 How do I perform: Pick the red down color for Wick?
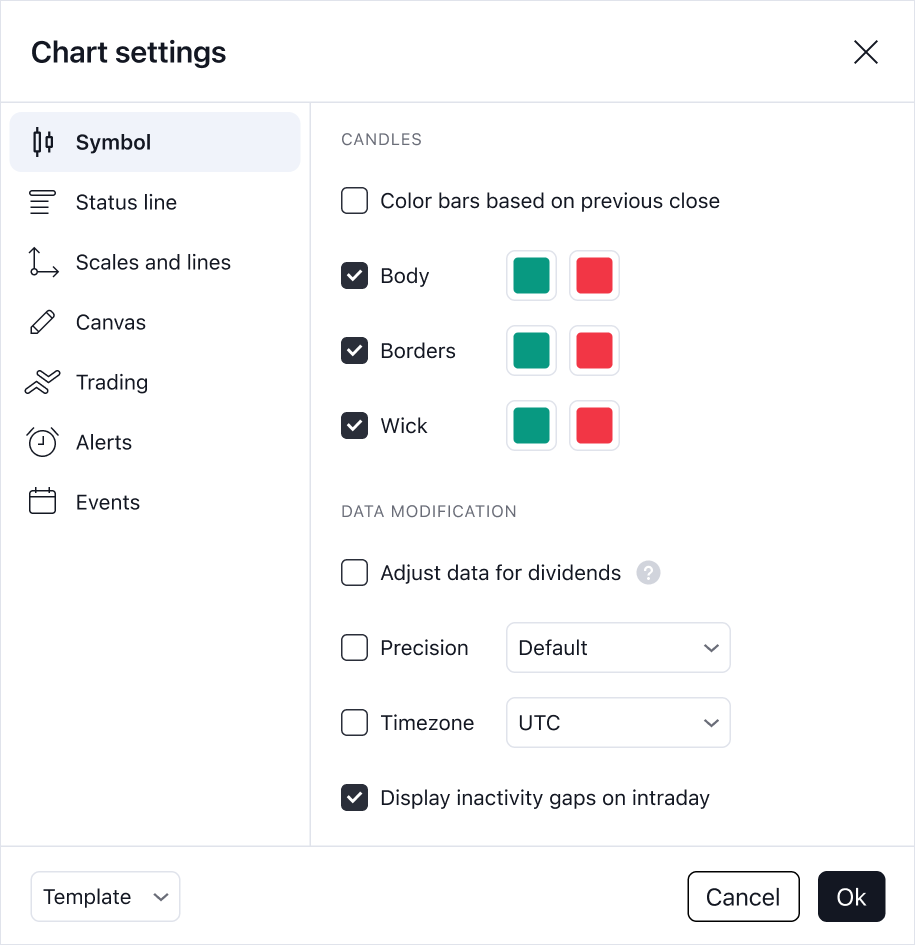click(x=594, y=425)
